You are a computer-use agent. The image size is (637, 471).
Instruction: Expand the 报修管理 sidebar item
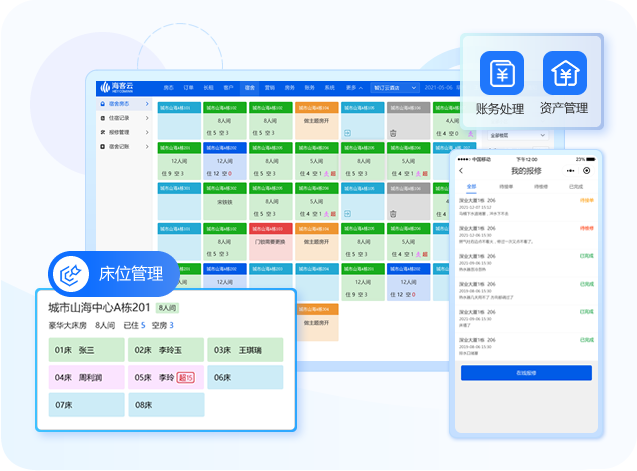point(147,132)
